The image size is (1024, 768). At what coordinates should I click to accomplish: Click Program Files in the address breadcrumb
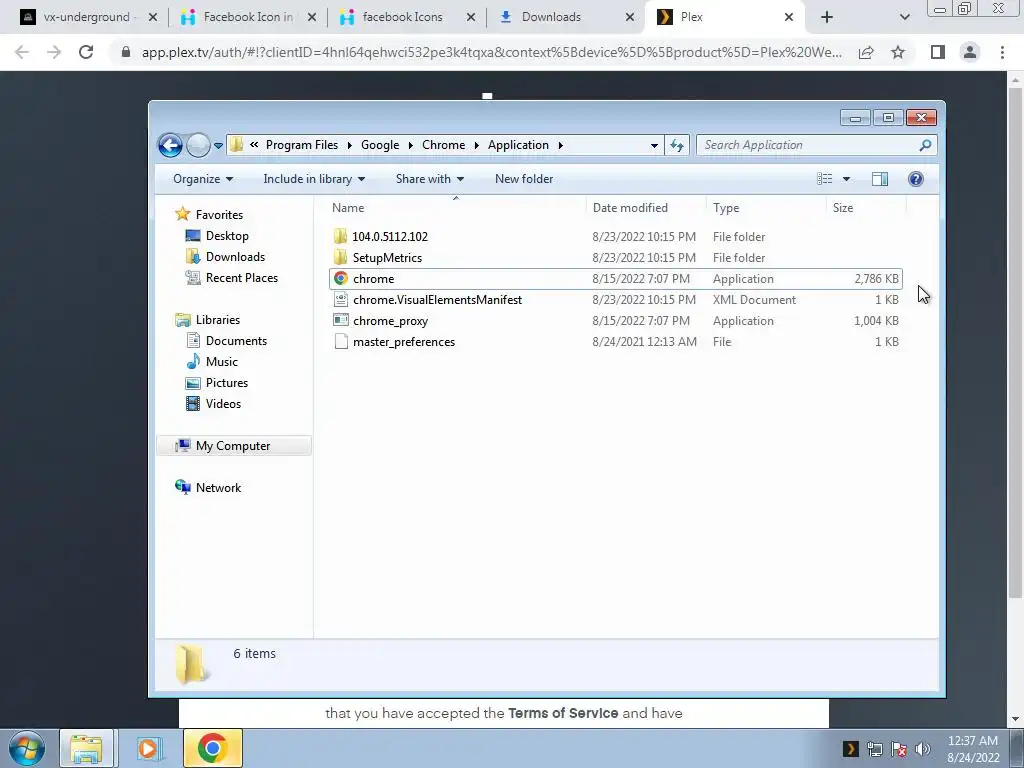302,145
